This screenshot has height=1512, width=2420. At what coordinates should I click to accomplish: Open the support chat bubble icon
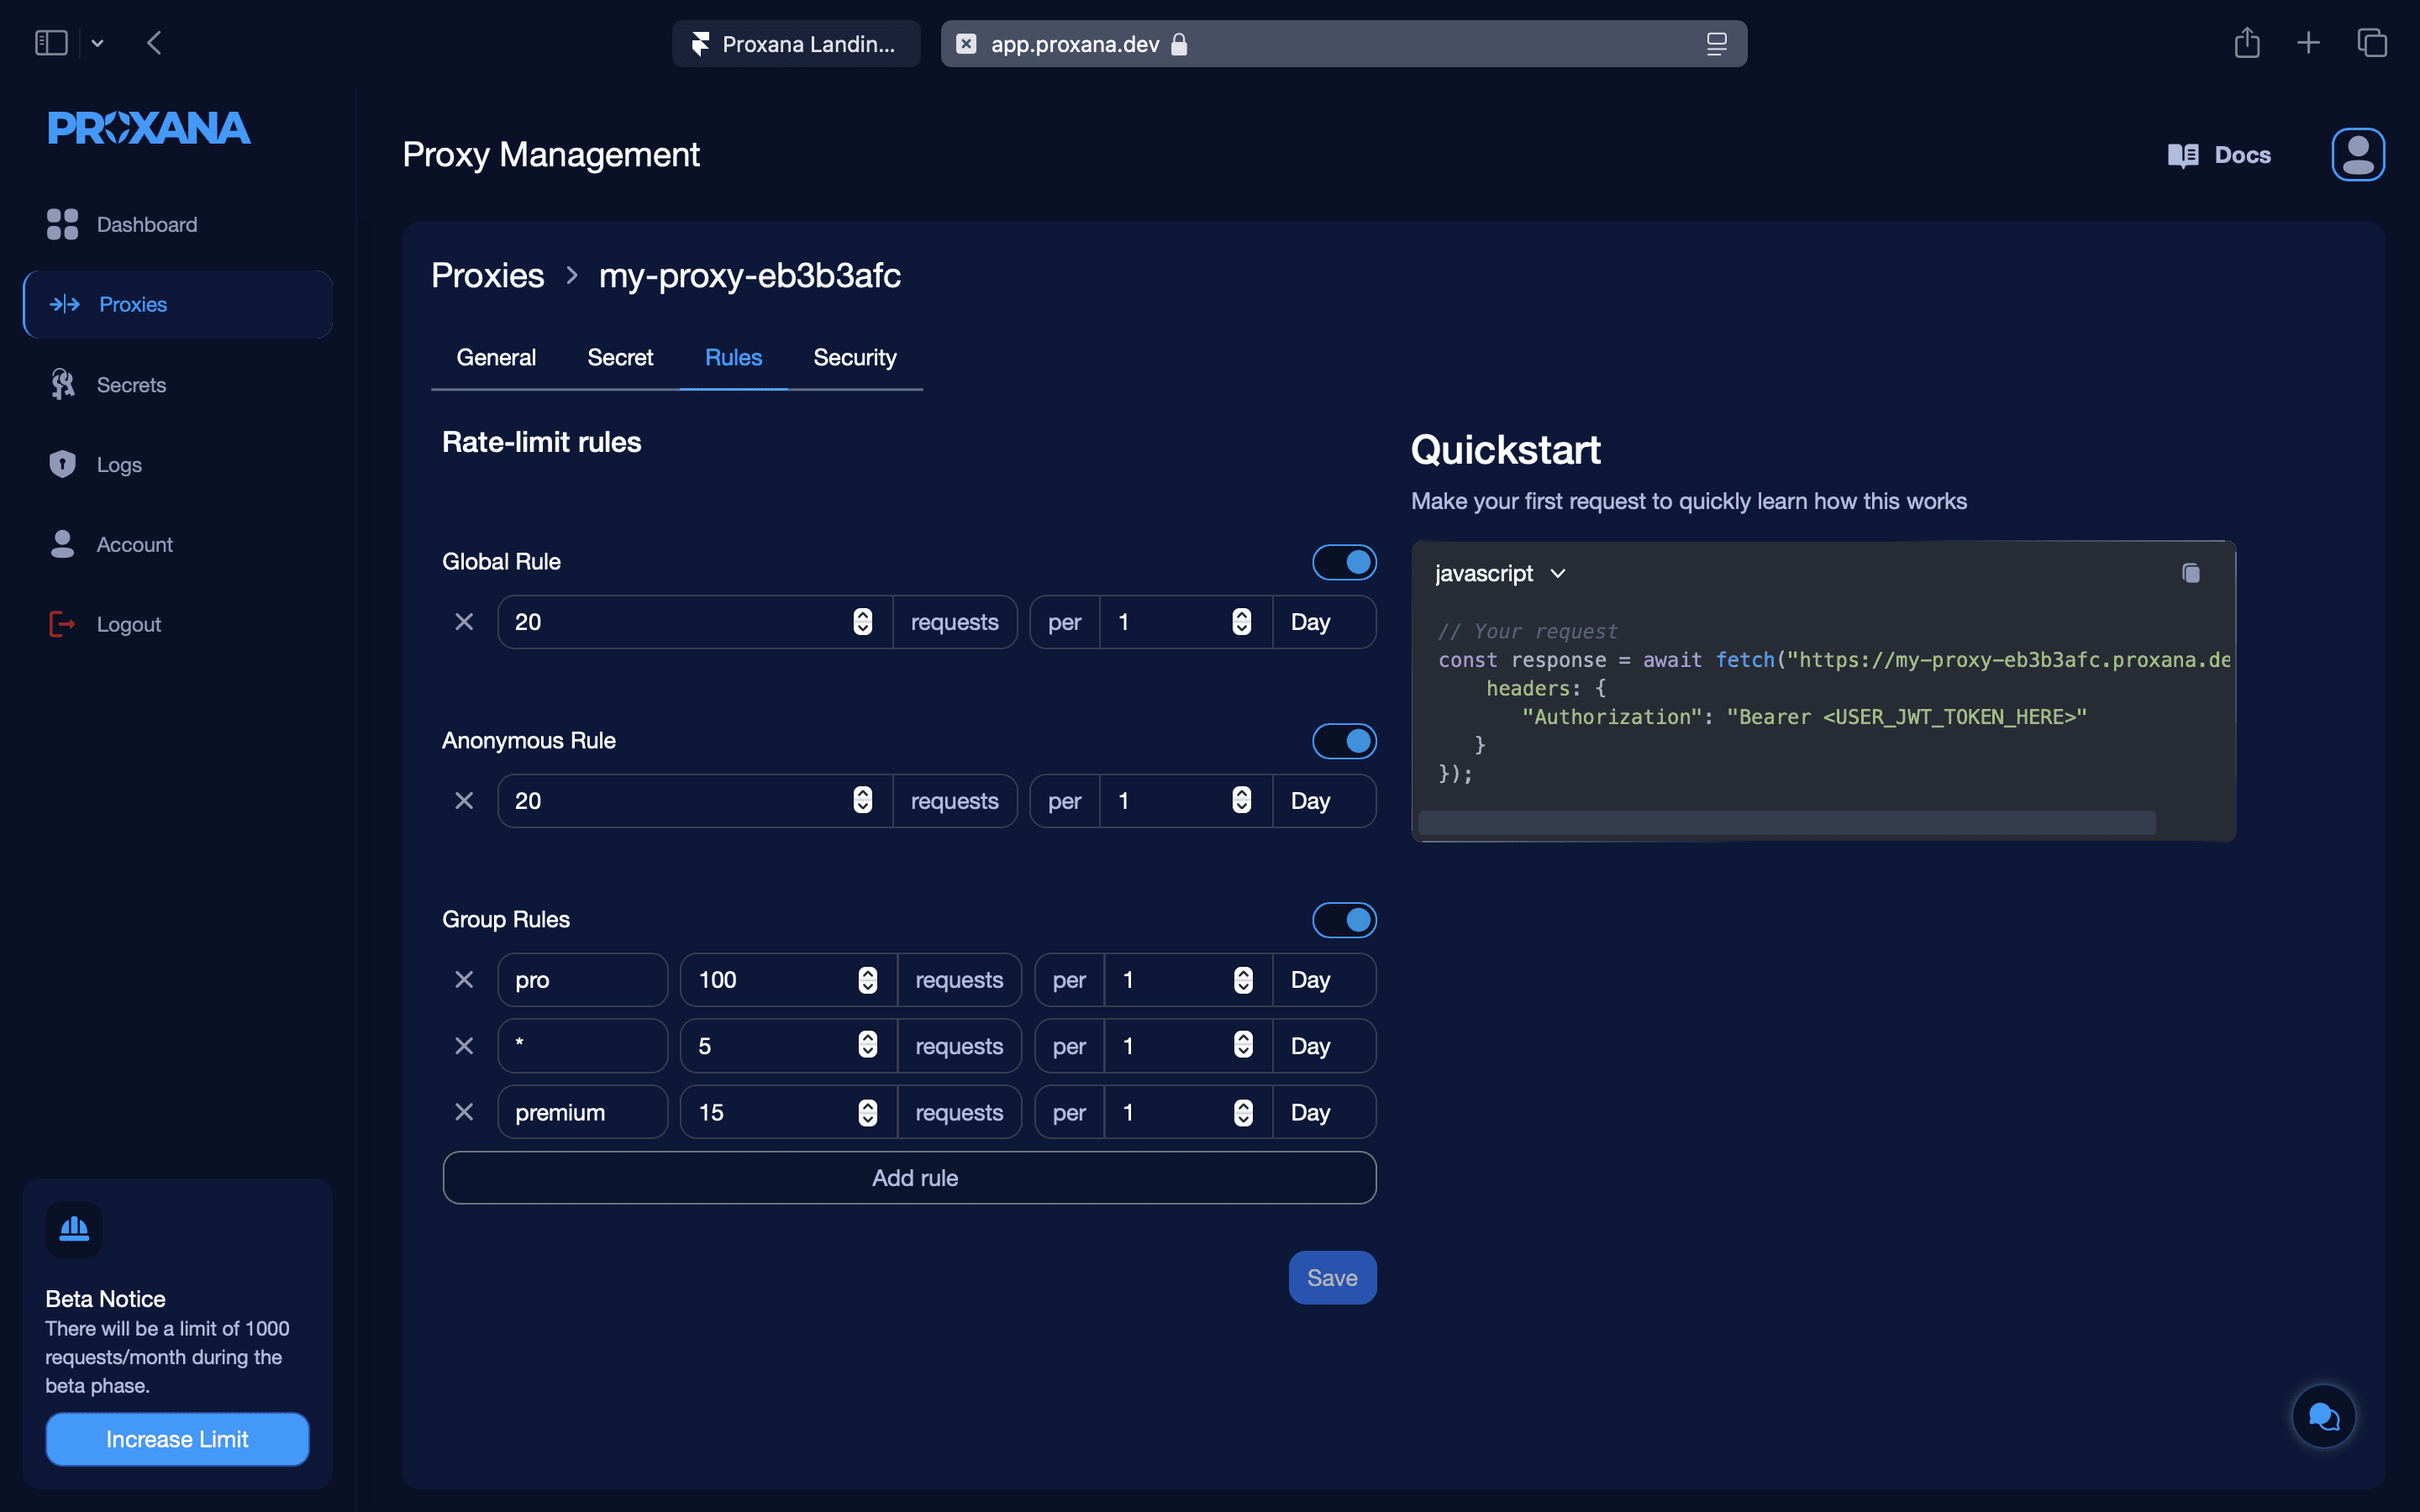[2323, 1416]
